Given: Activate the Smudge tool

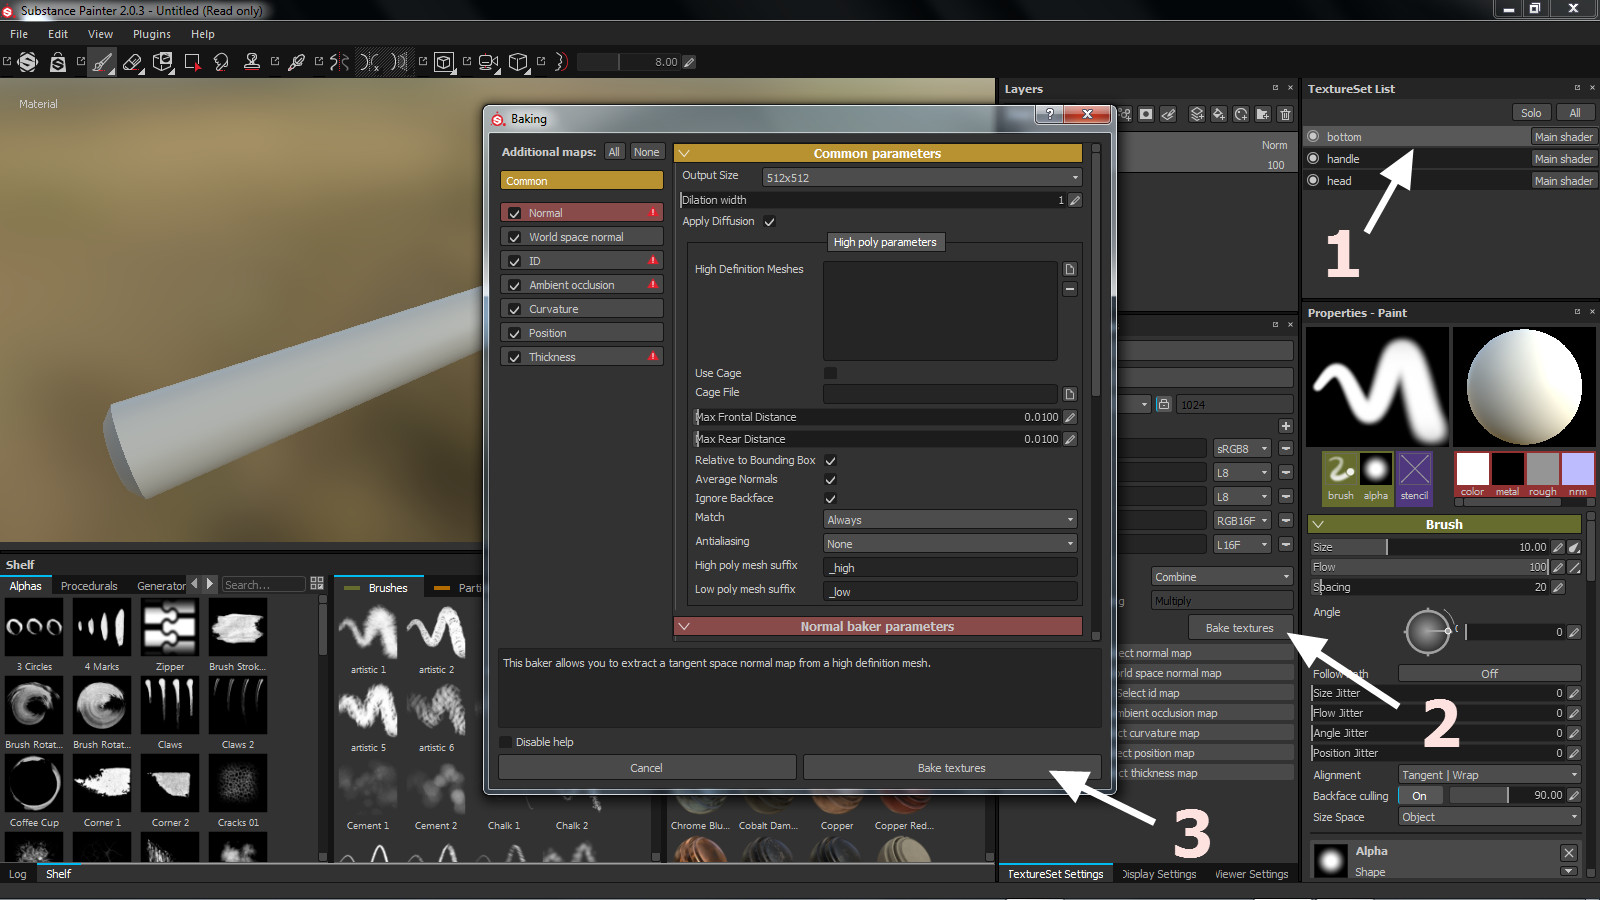Looking at the screenshot, I should 221,62.
